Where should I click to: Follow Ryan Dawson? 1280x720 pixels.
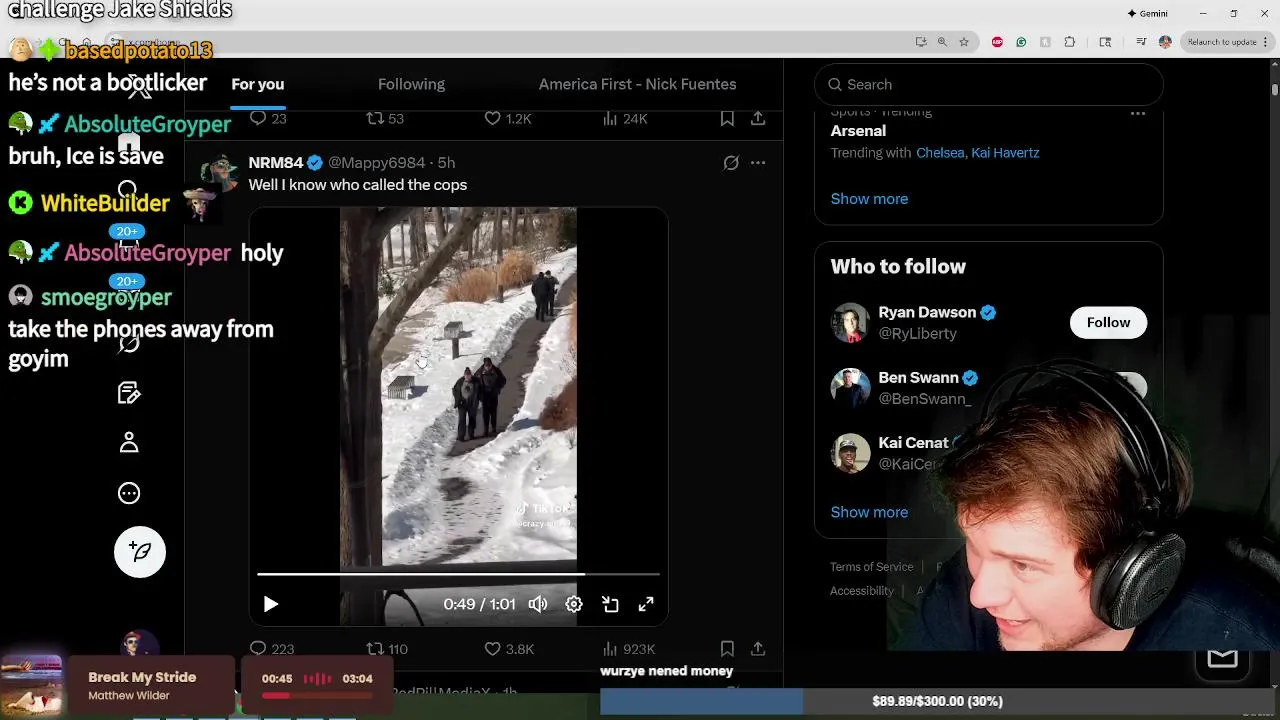pos(1108,322)
